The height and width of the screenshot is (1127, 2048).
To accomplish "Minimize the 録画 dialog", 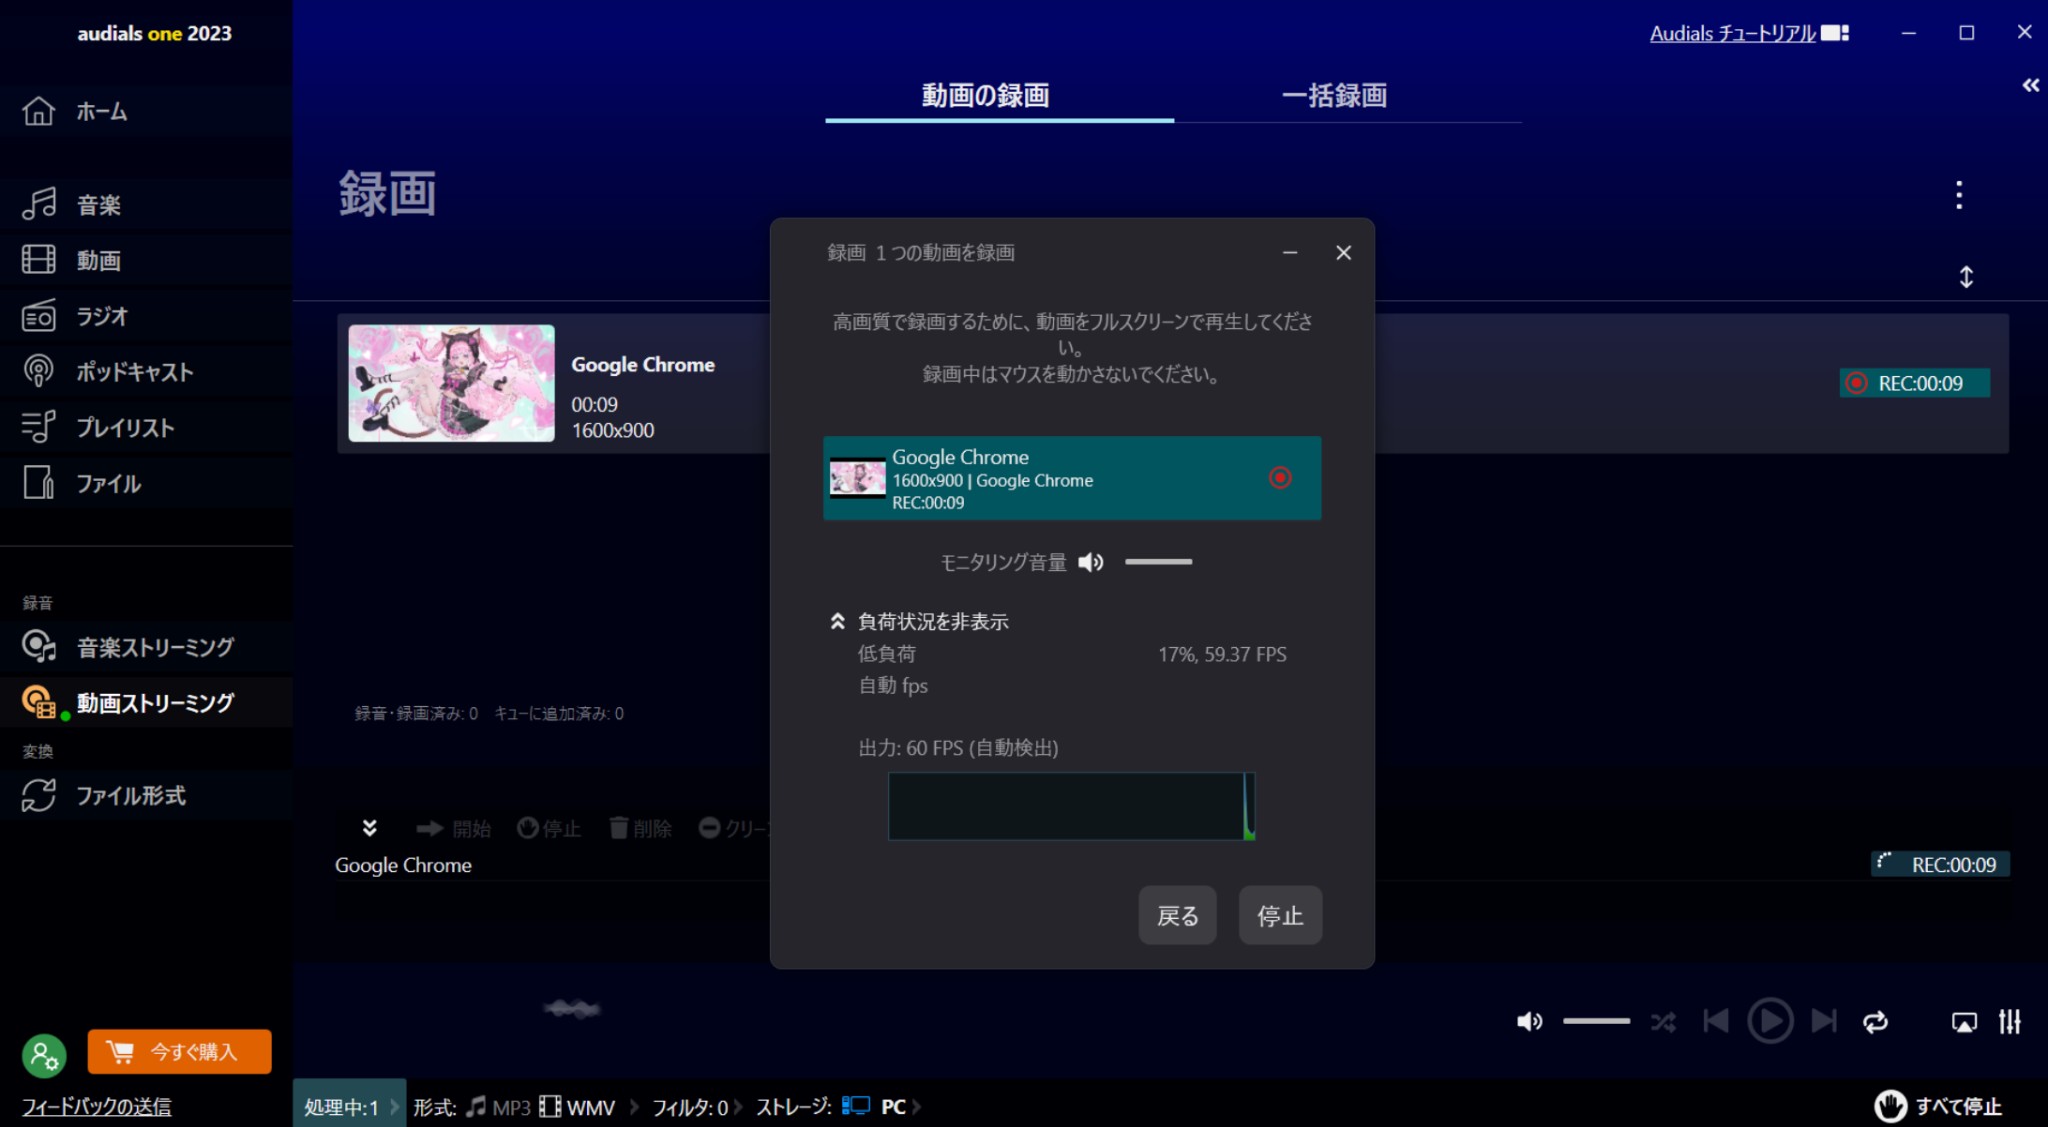I will click(x=1290, y=253).
